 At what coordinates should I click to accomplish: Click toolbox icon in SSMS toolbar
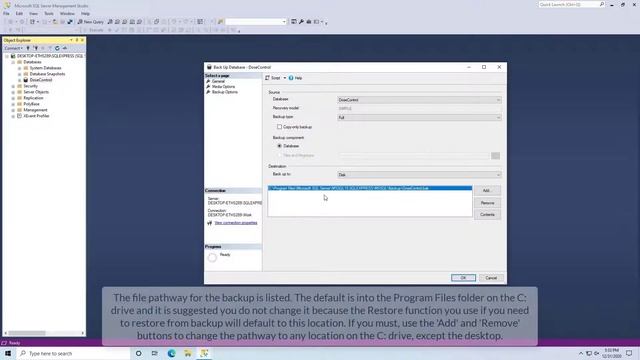(x=309, y=22)
